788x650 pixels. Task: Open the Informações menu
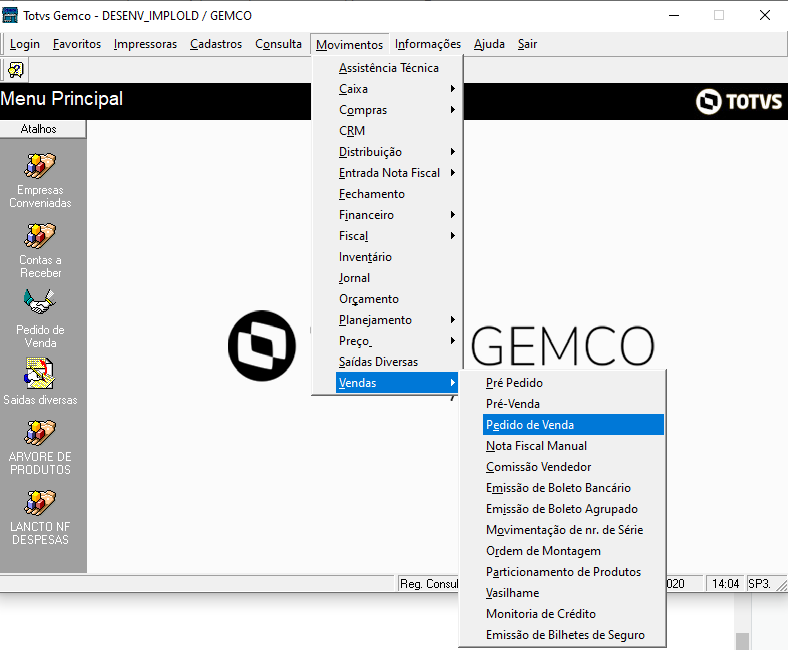point(428,44)
